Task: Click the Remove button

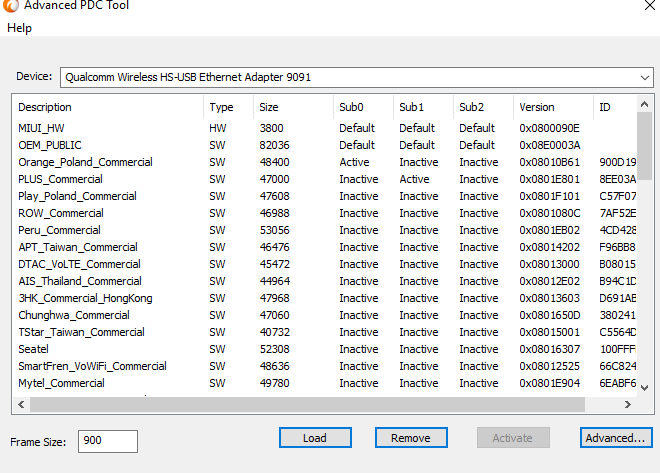Action: 410,438
